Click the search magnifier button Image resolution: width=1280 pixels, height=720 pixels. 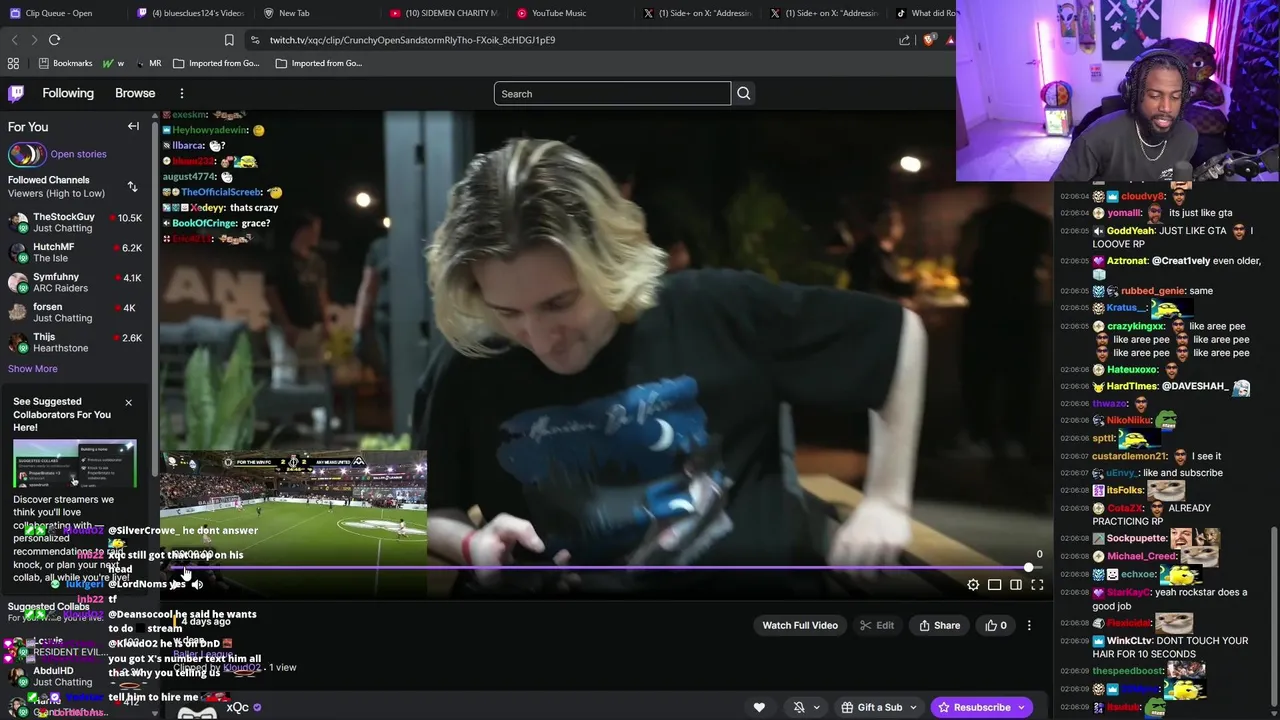coord(743,94)
